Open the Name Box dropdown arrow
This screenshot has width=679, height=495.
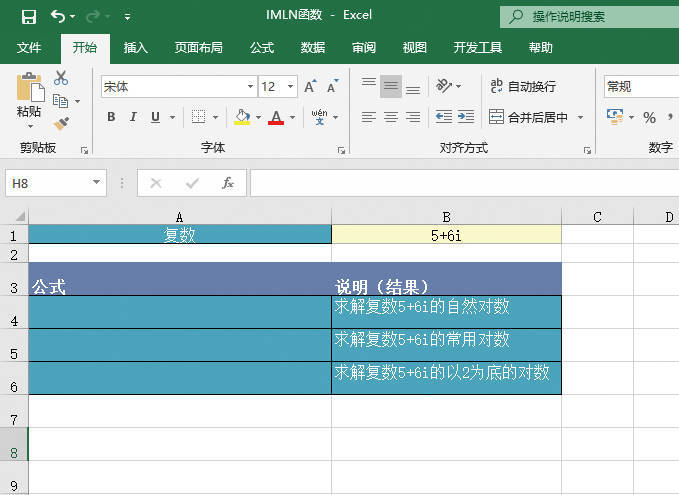coord(97,183)
